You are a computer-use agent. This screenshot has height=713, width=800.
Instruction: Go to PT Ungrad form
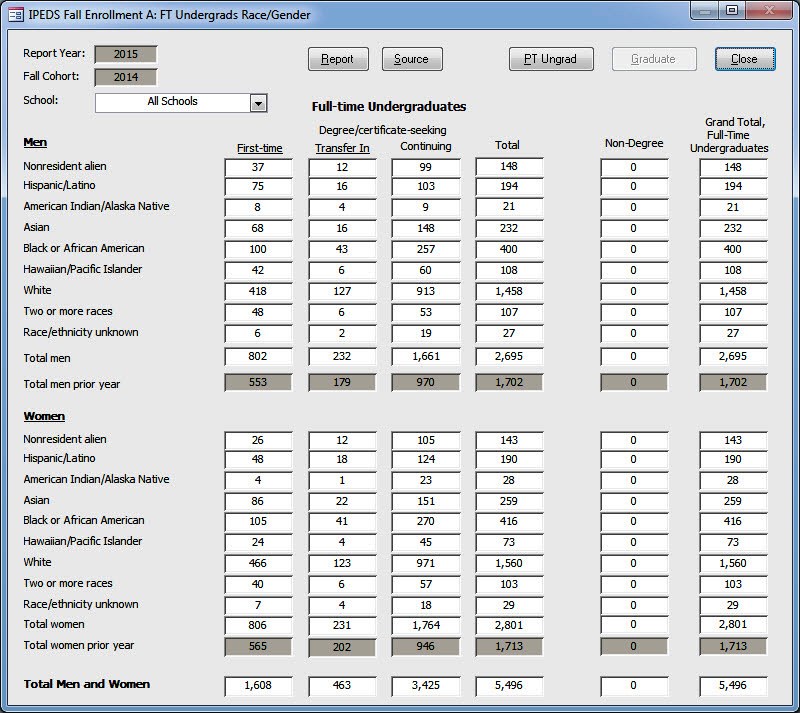(551, 59)
